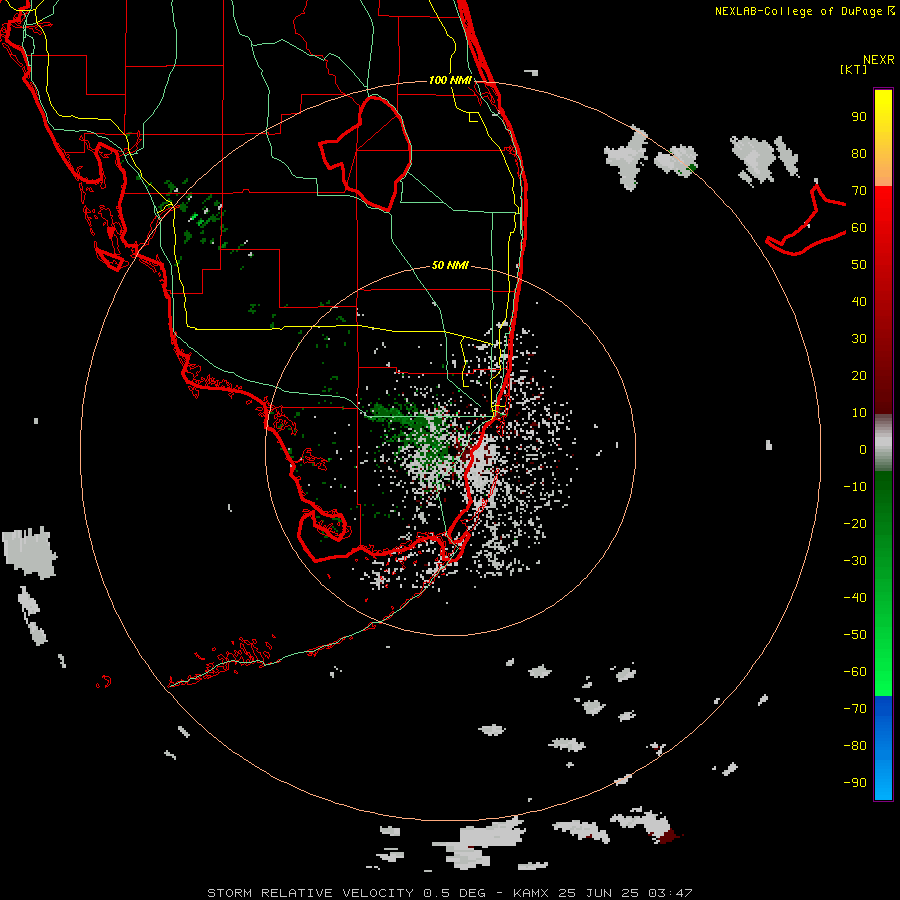Image resolution: width=900 pixels, height=900 pixels.
Task: Click the -70 value on velocity scale
Action: point(855,709)
